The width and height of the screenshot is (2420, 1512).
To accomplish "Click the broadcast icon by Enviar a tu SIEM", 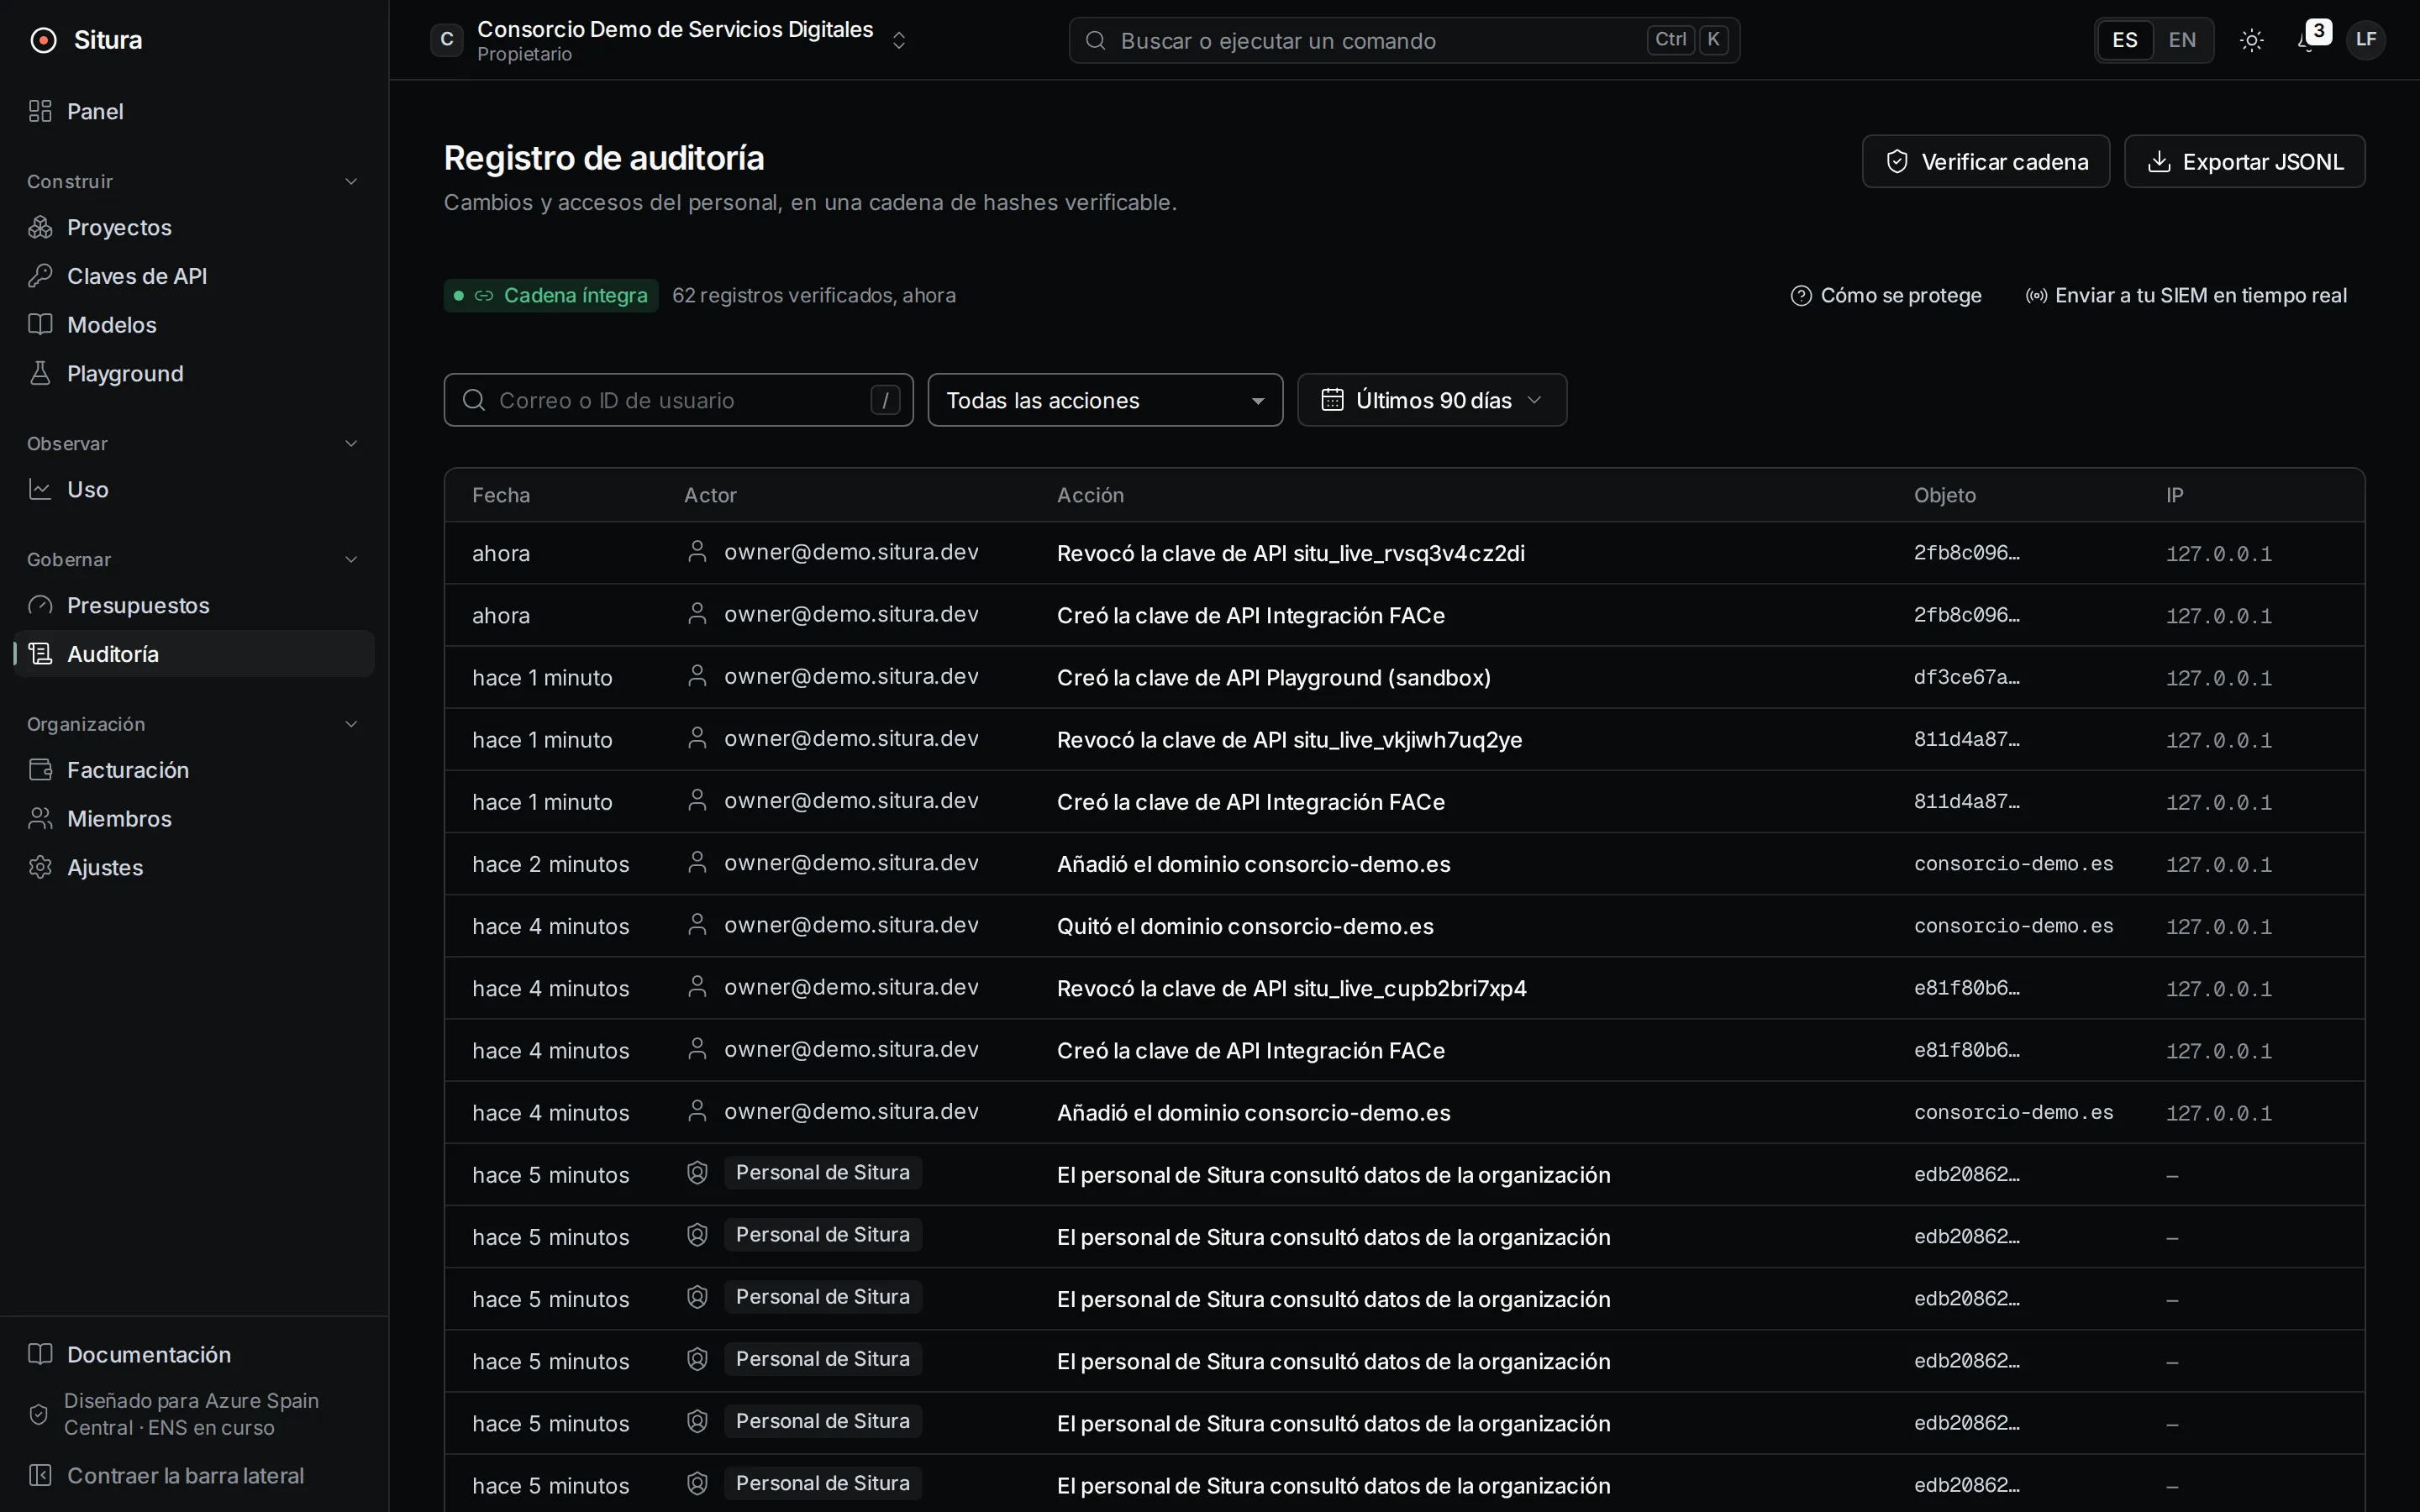I will tap(2036, 296).
